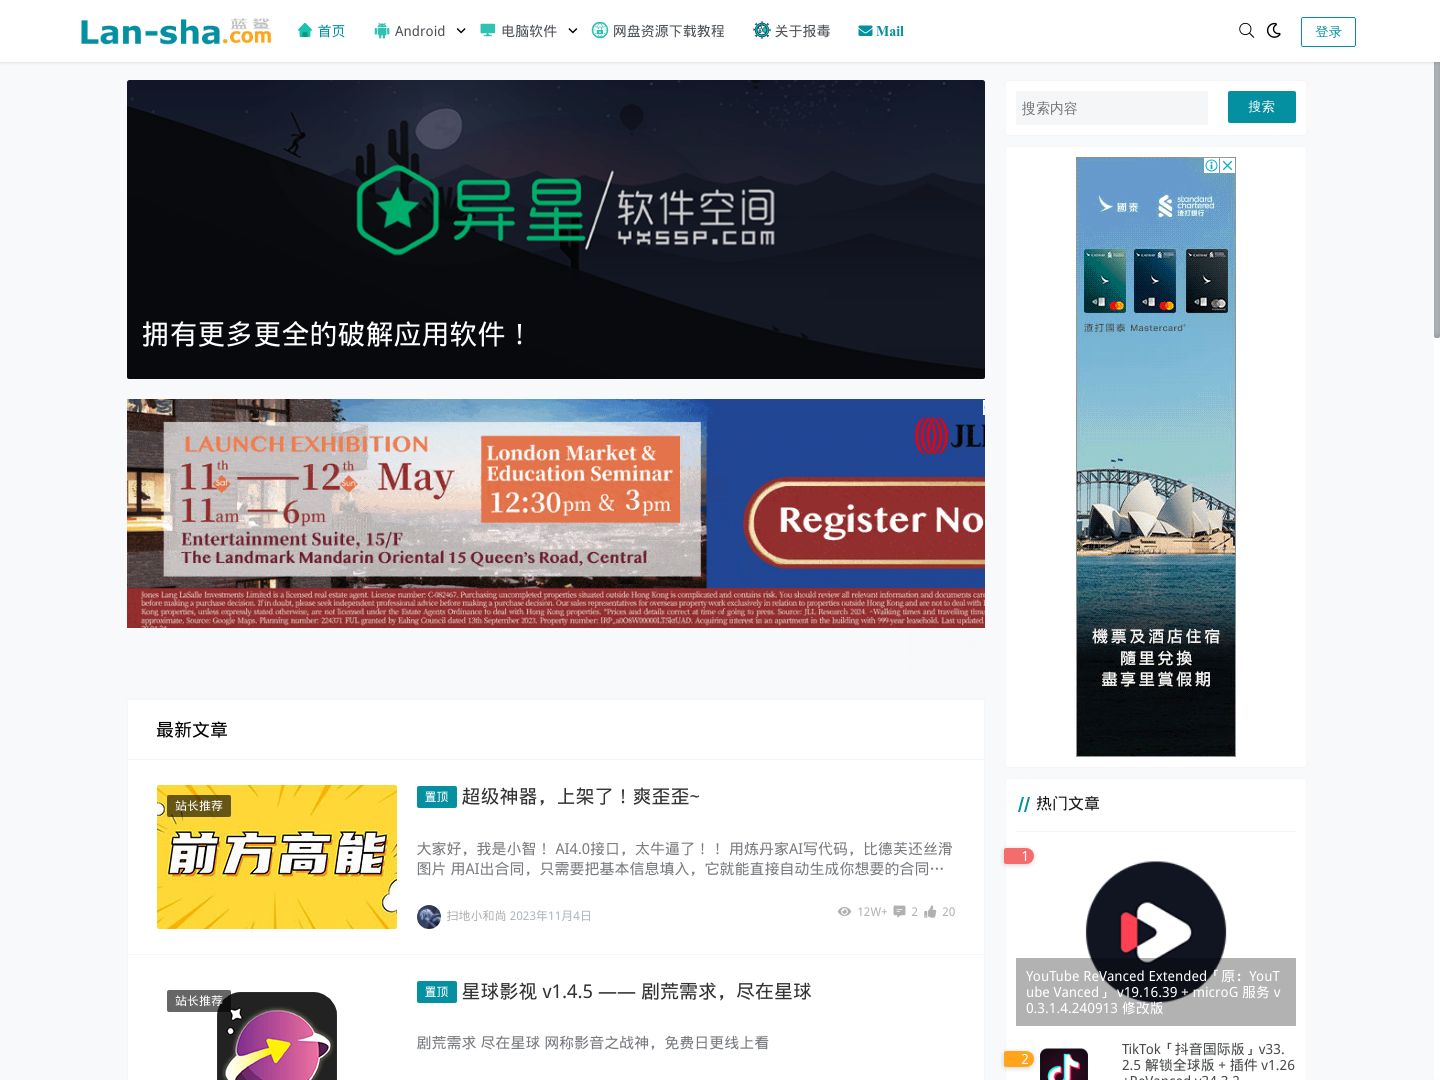This screenshot has width=1440, height=1080.
Task: Click the comment icon with count 2
Action: (900, 912)
